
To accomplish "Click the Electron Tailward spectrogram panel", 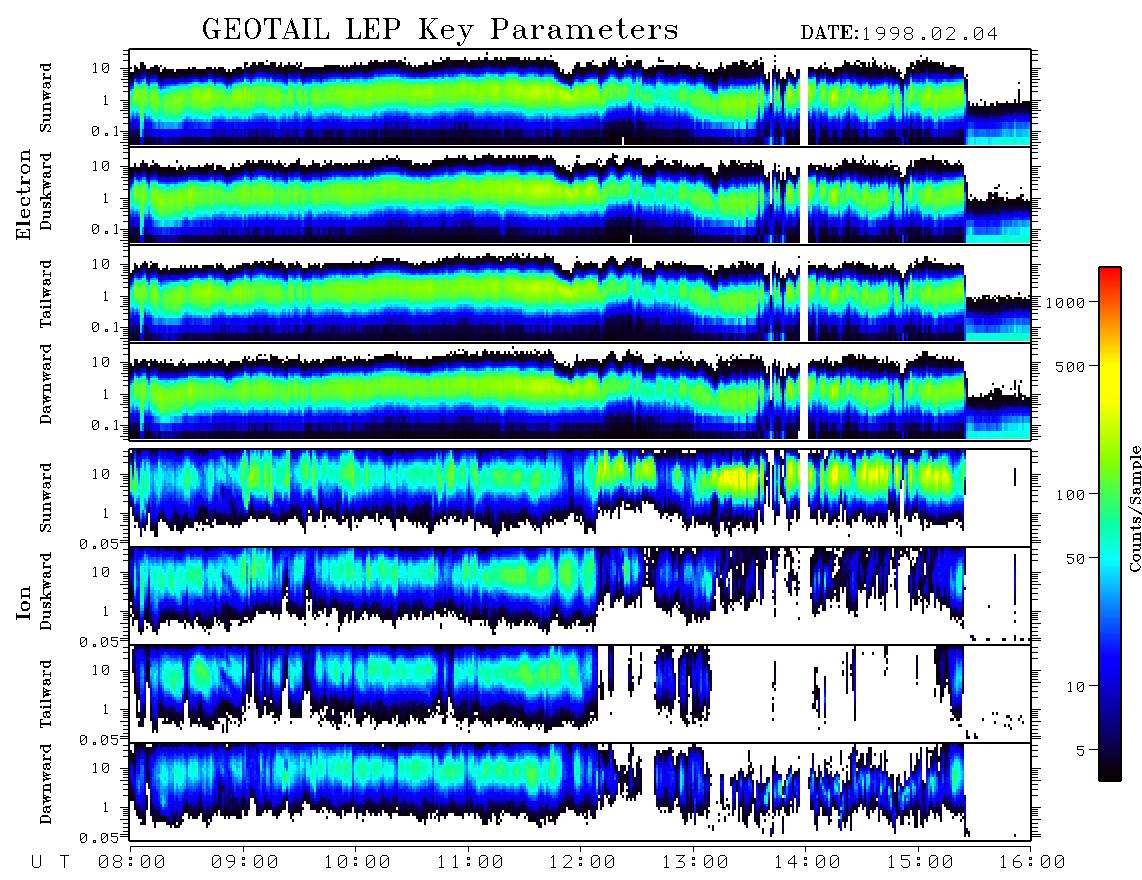I will (580, 294).
